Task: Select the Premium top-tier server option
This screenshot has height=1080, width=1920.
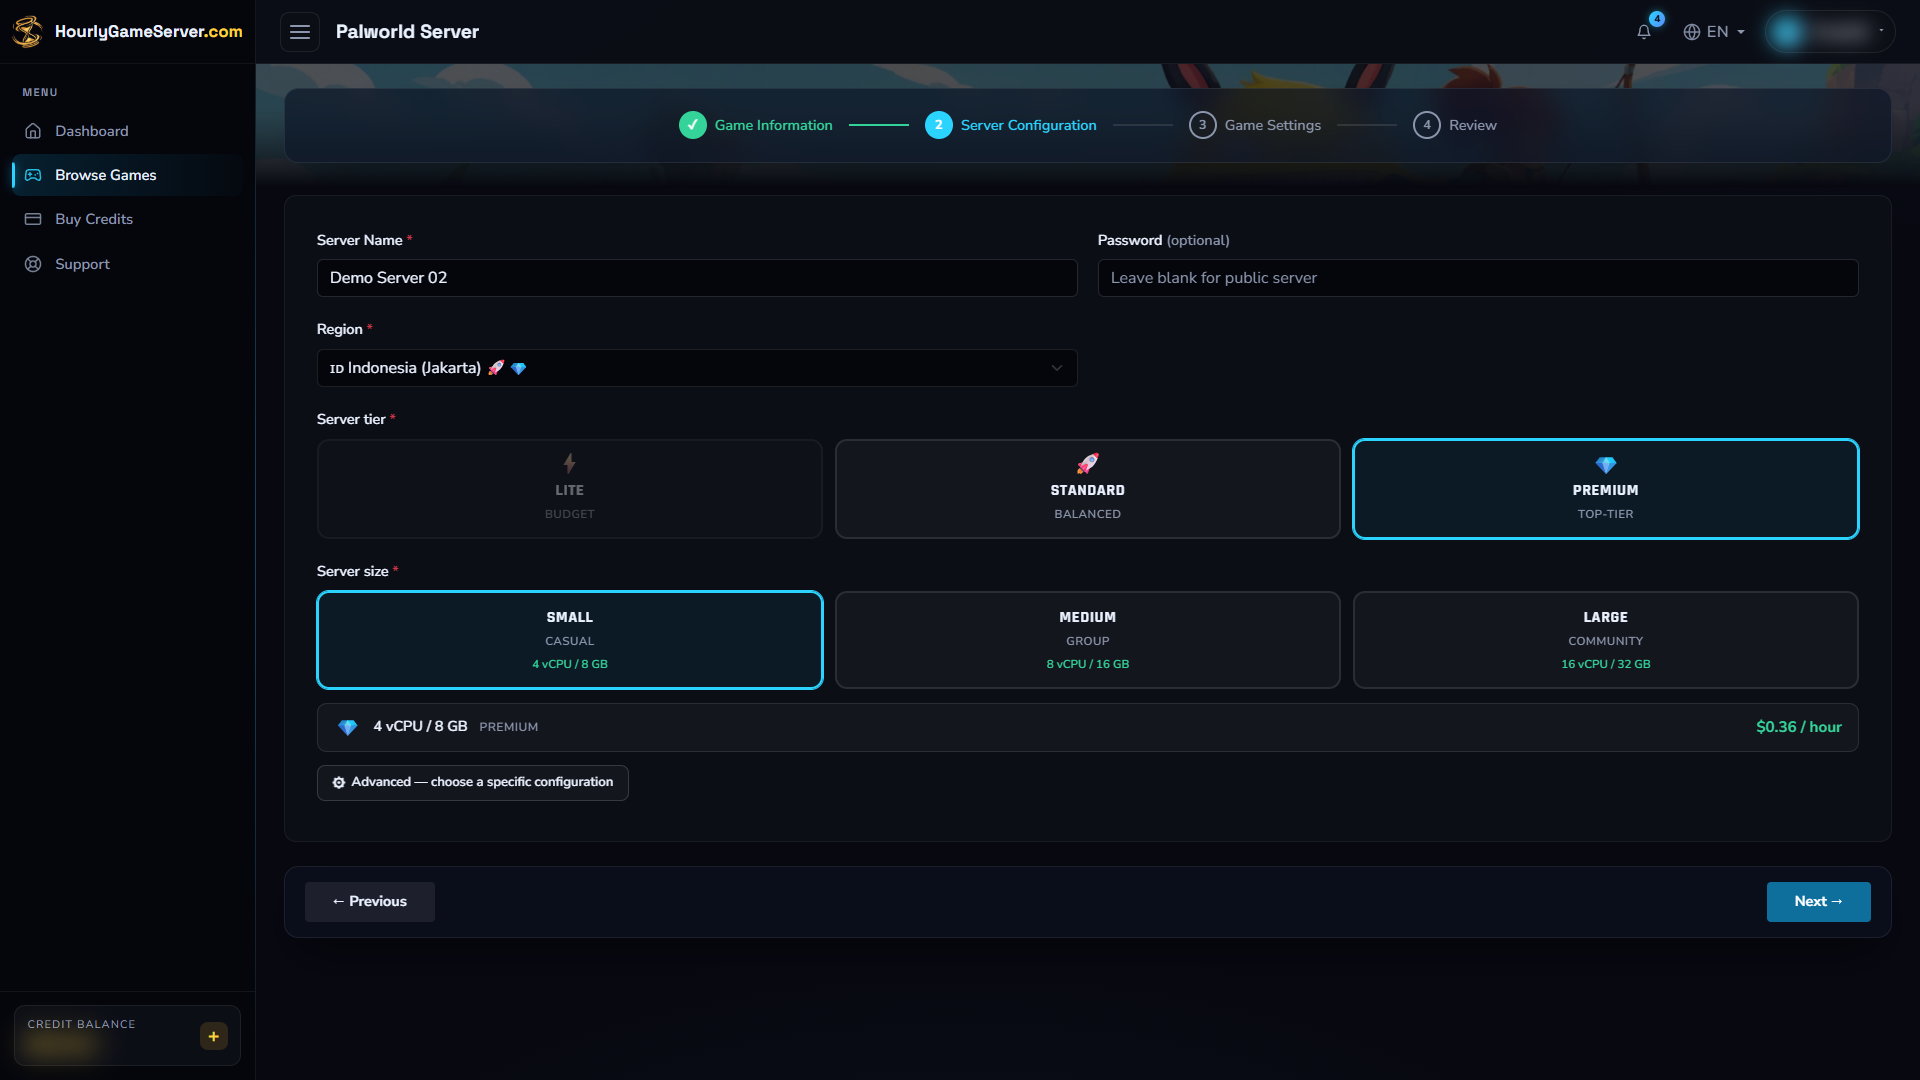Action: coord(1605,489)
